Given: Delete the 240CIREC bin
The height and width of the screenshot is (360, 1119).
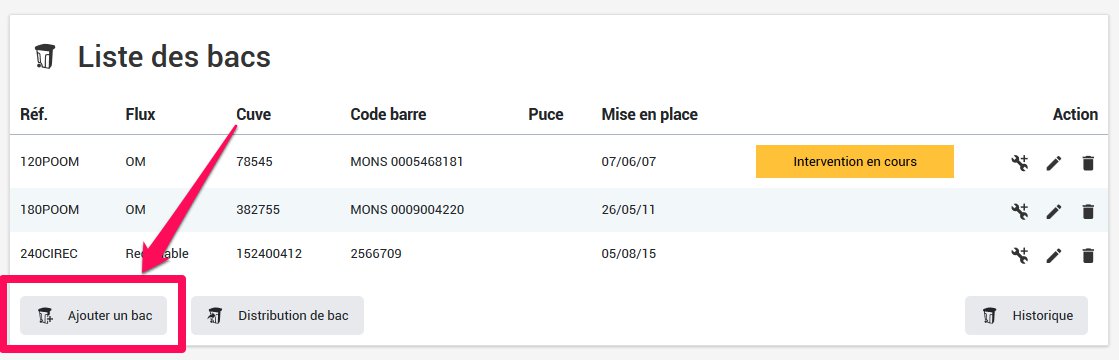Looking at the screenshot, I should [1088, 255].
